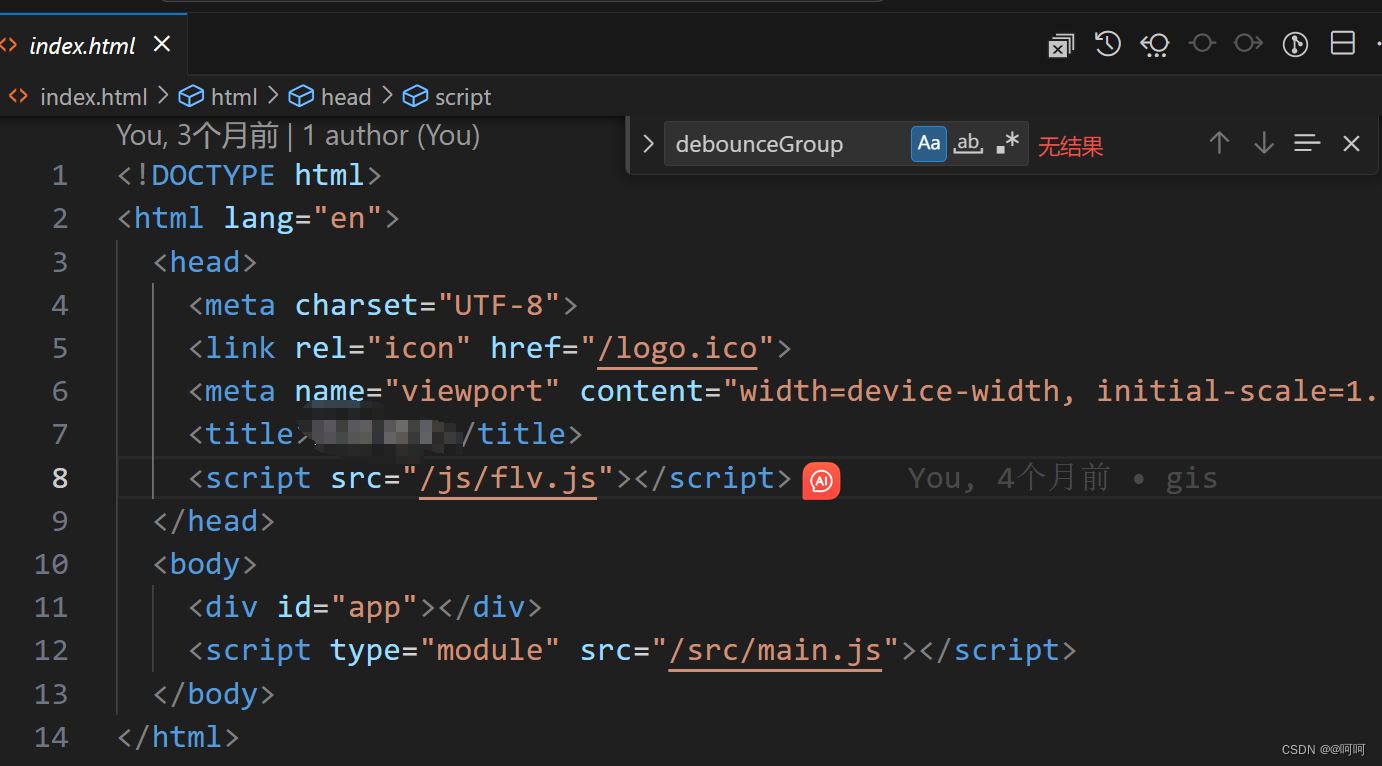
Task: Click index.html in the breadcrumb
Action: point(93,97)
